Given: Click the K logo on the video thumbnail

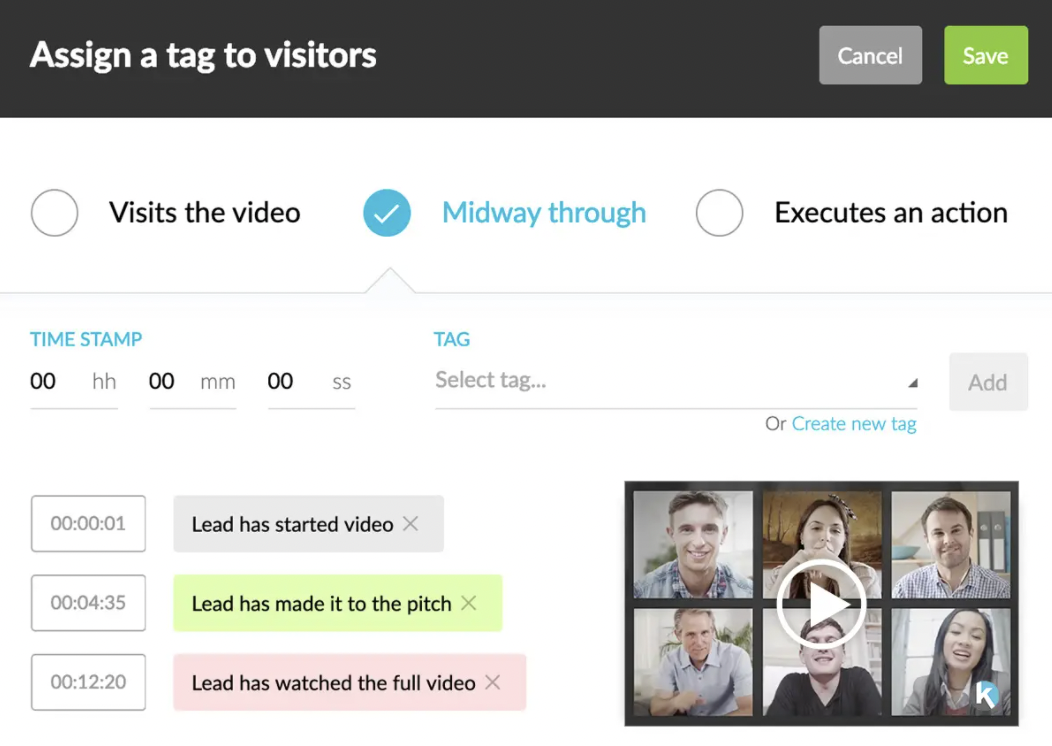Looking at the screenshot, I should [x=987, y=694].
